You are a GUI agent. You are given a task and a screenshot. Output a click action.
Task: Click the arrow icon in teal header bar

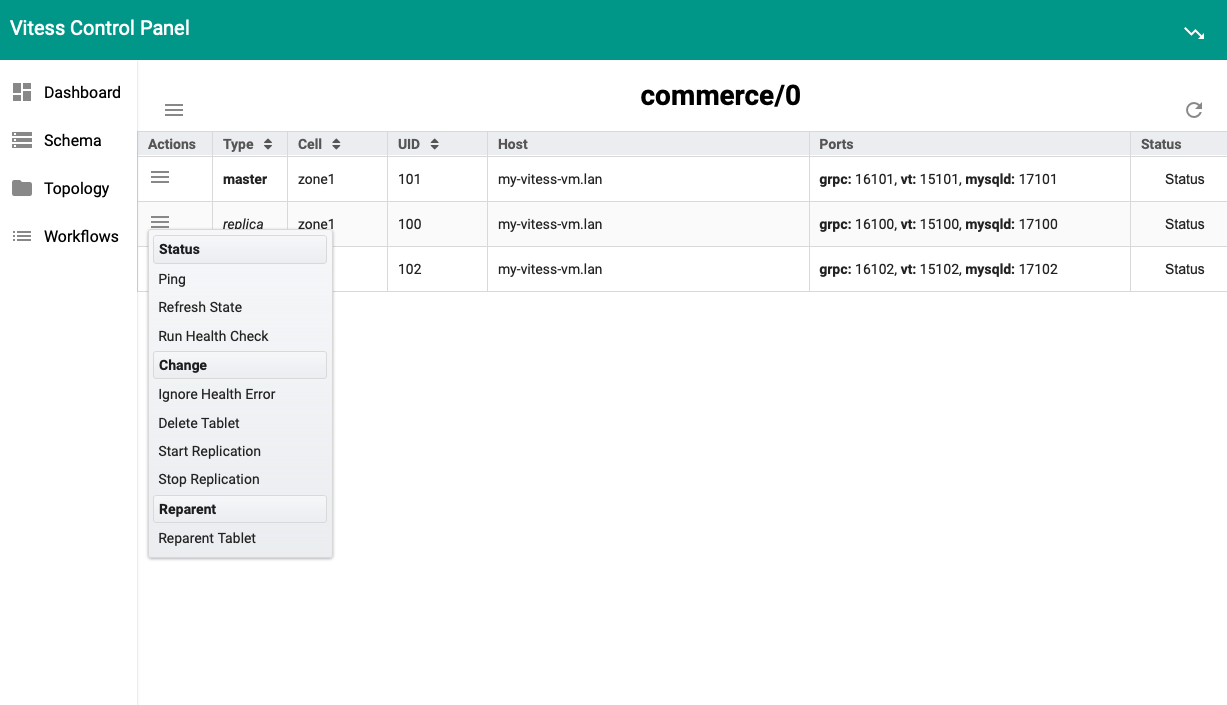tap(1194, 32)
